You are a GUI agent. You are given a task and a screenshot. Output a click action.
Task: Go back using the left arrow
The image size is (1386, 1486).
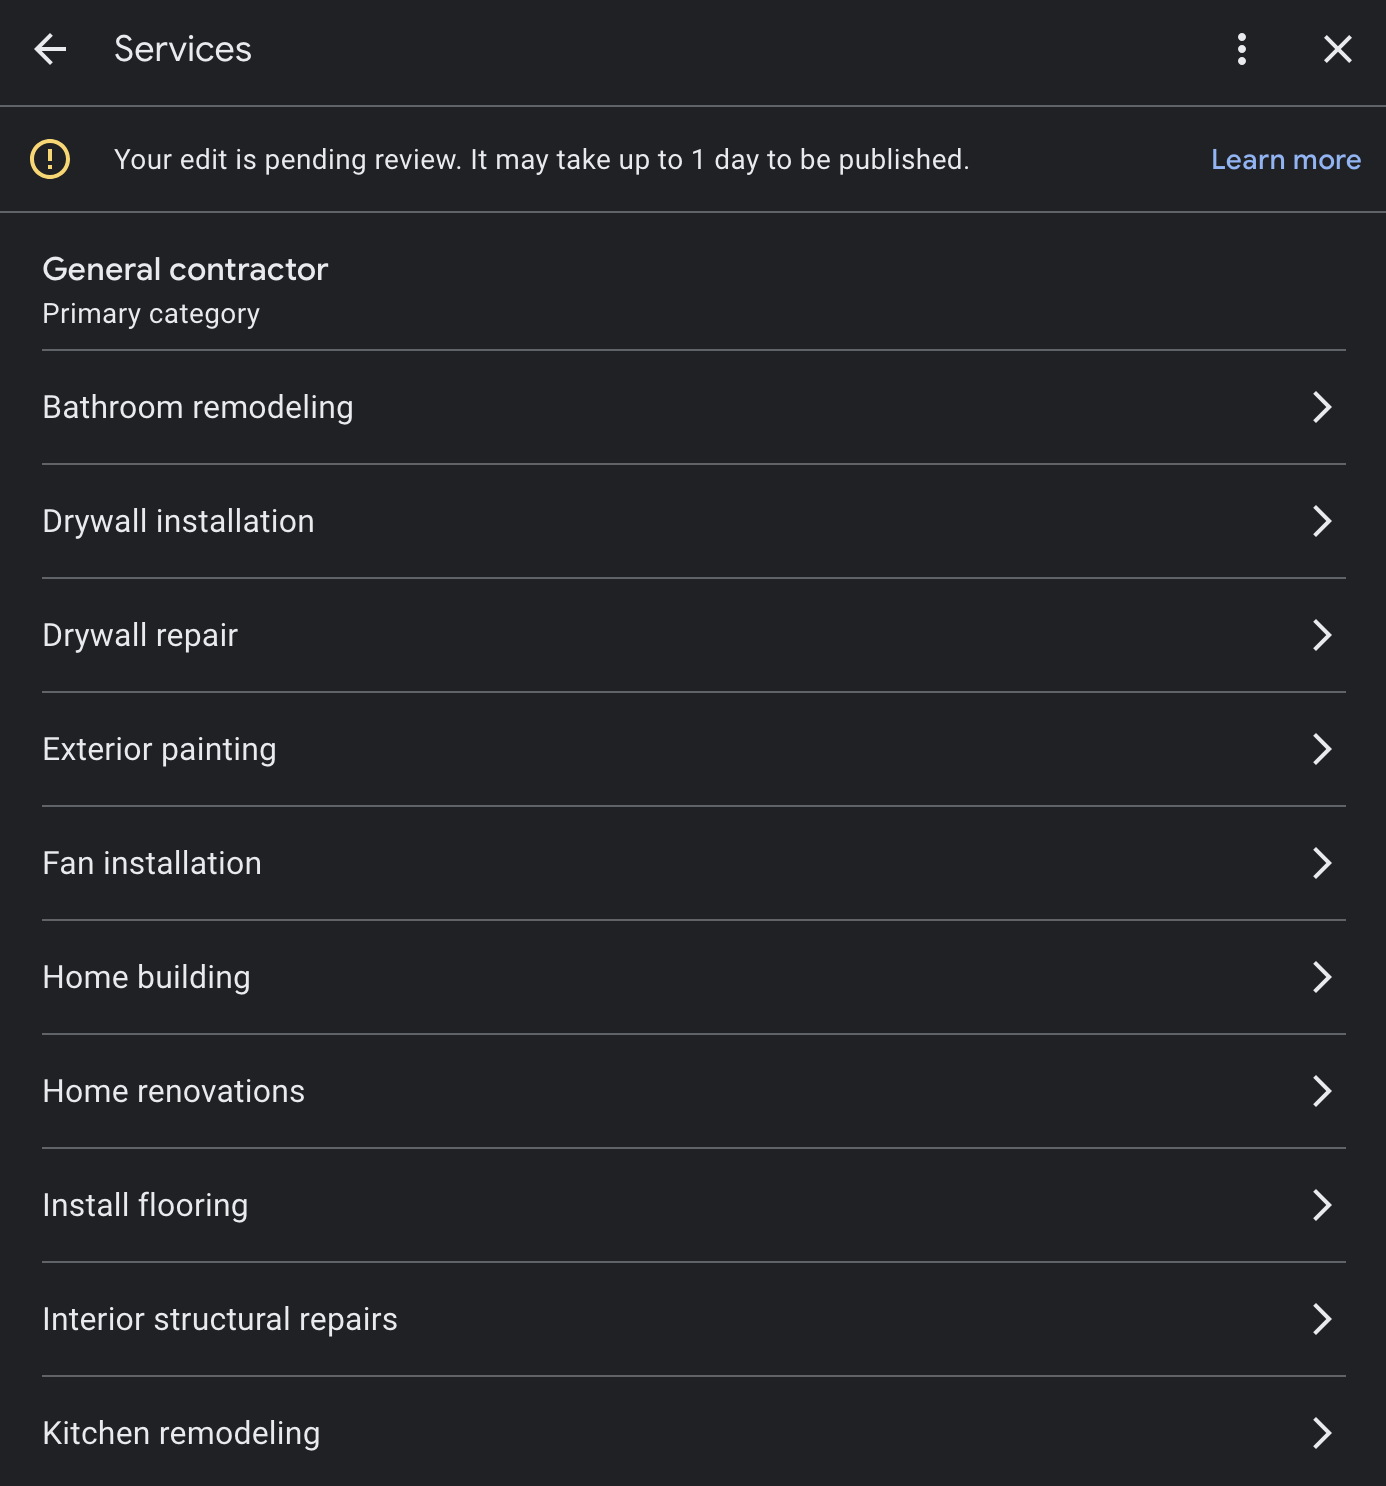coord(49,49)
